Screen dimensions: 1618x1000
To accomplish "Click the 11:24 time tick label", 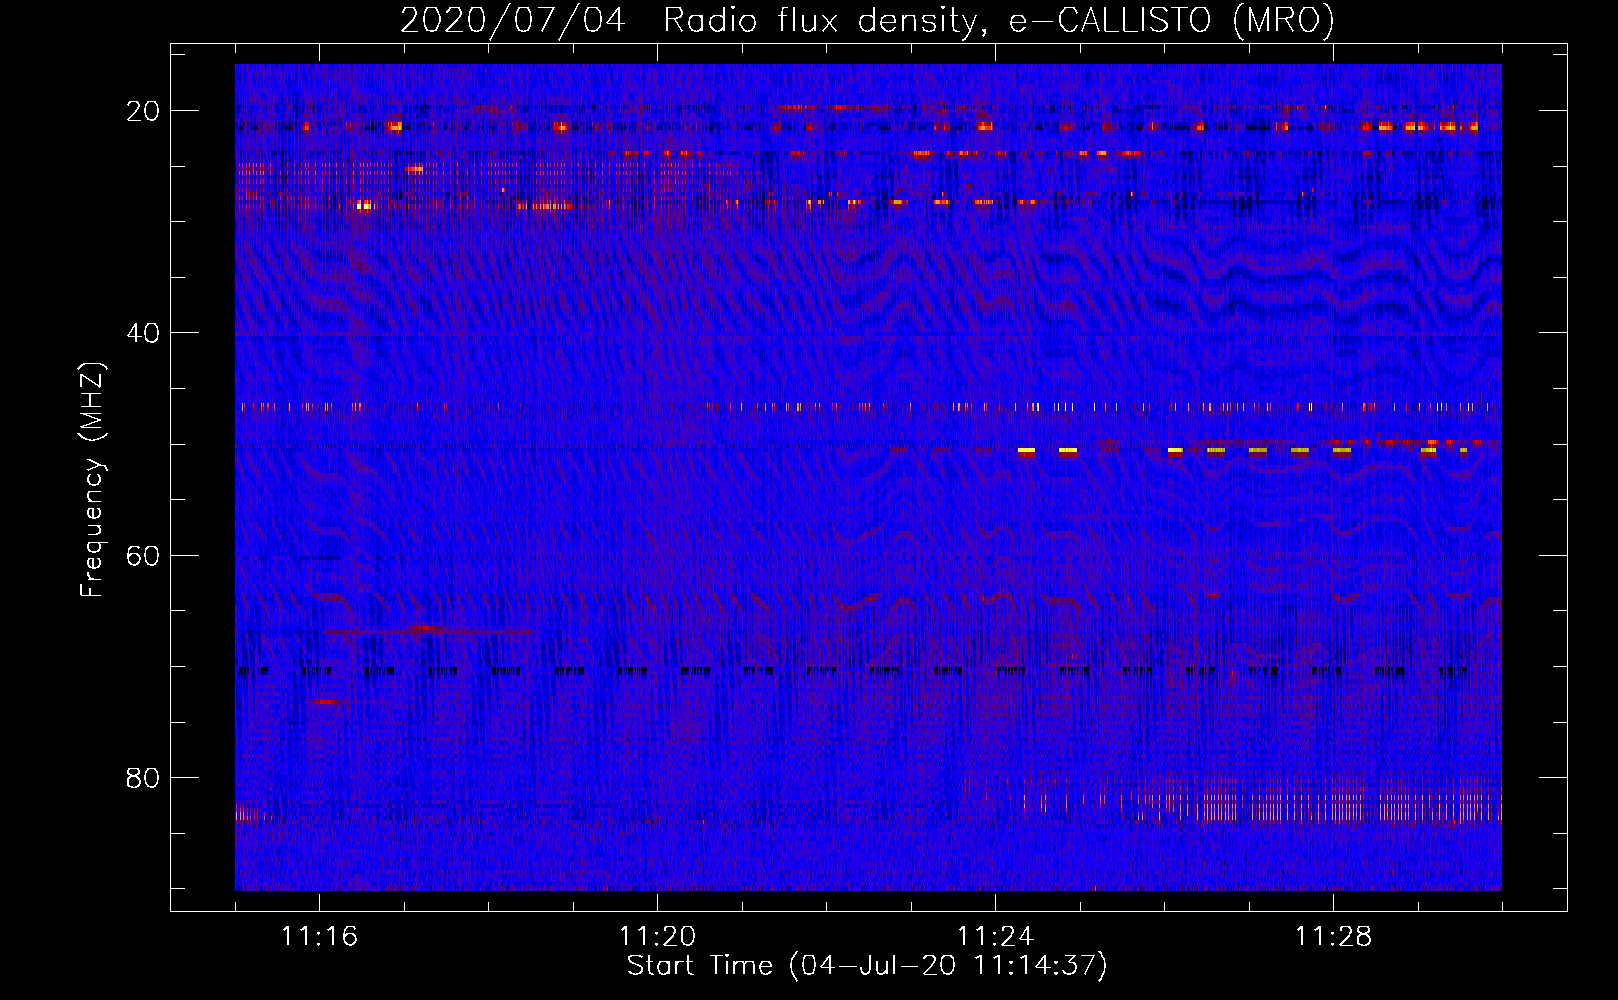I will click(x=995, y=937).
